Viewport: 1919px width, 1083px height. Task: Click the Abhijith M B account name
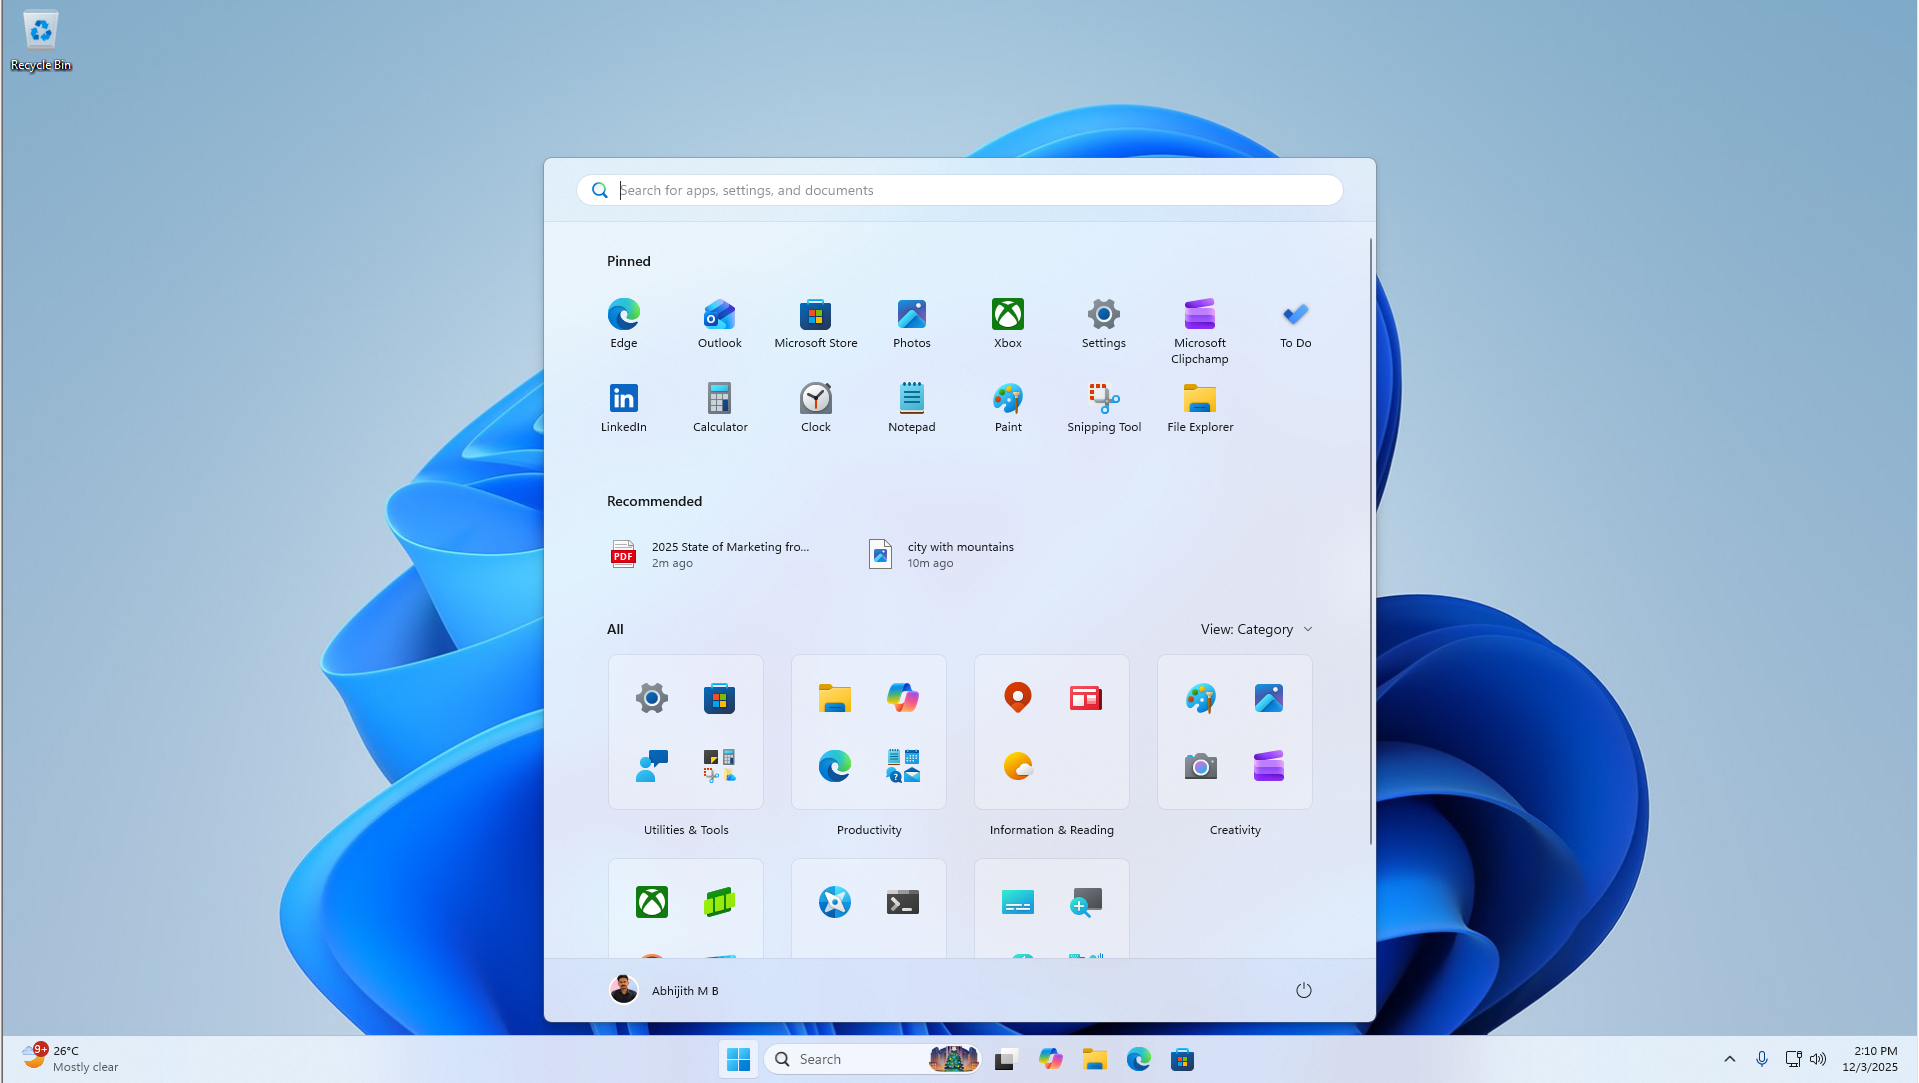684,990
